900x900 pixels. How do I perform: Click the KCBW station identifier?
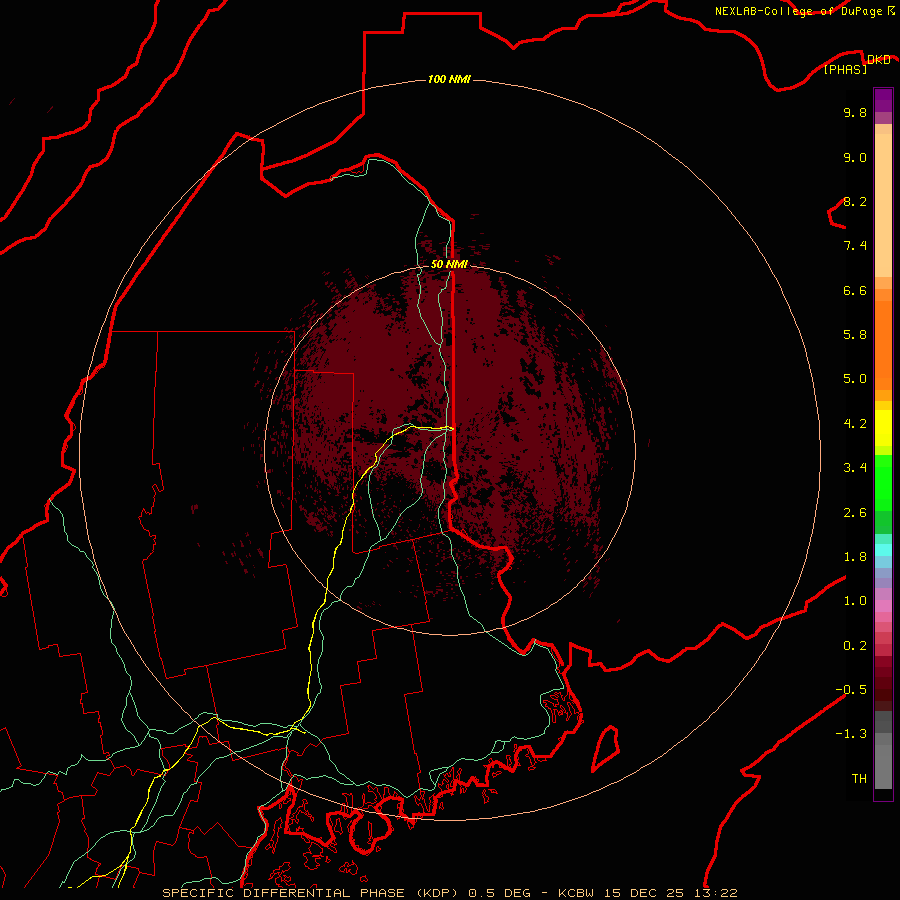pyautogui.click(x=576, y=893)
